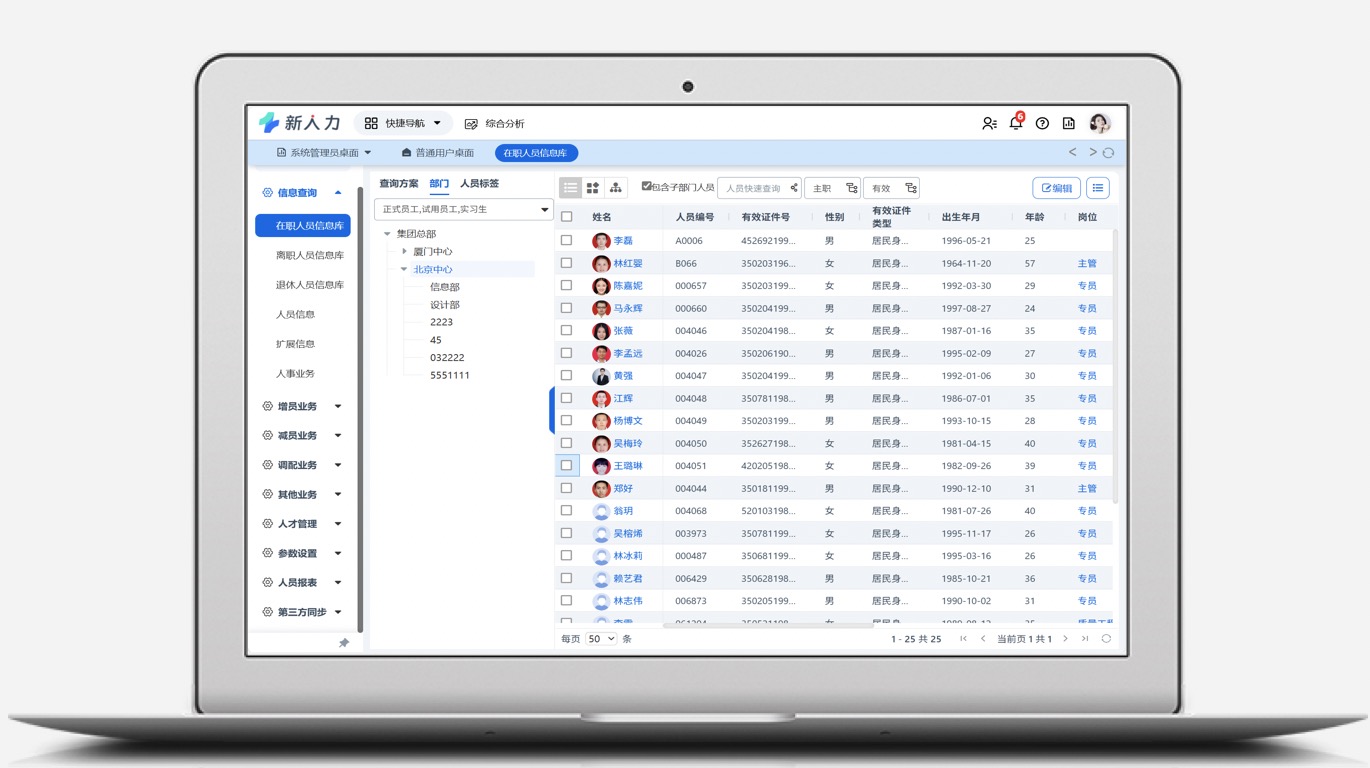This screenshot has height=768, width=1370.
Task: Tick the select-all checkbox in table header
Action: [x=567, y=216]
